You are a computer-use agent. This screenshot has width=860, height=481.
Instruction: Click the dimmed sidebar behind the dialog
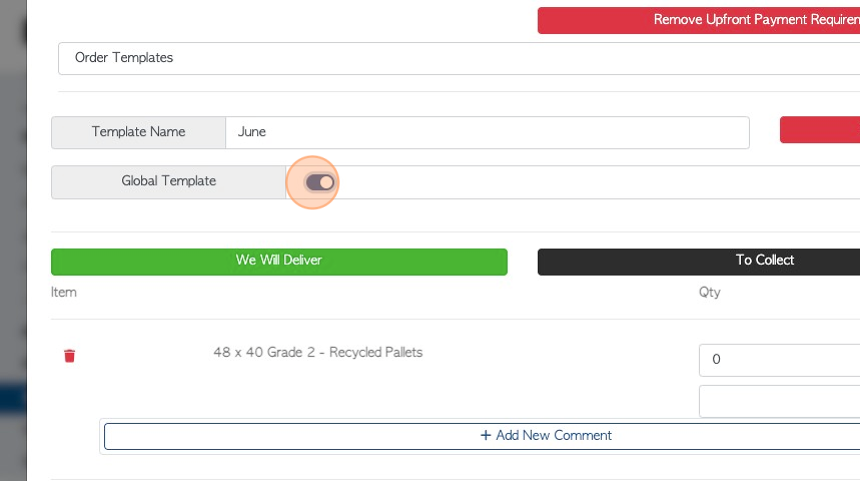pos(12,250)
